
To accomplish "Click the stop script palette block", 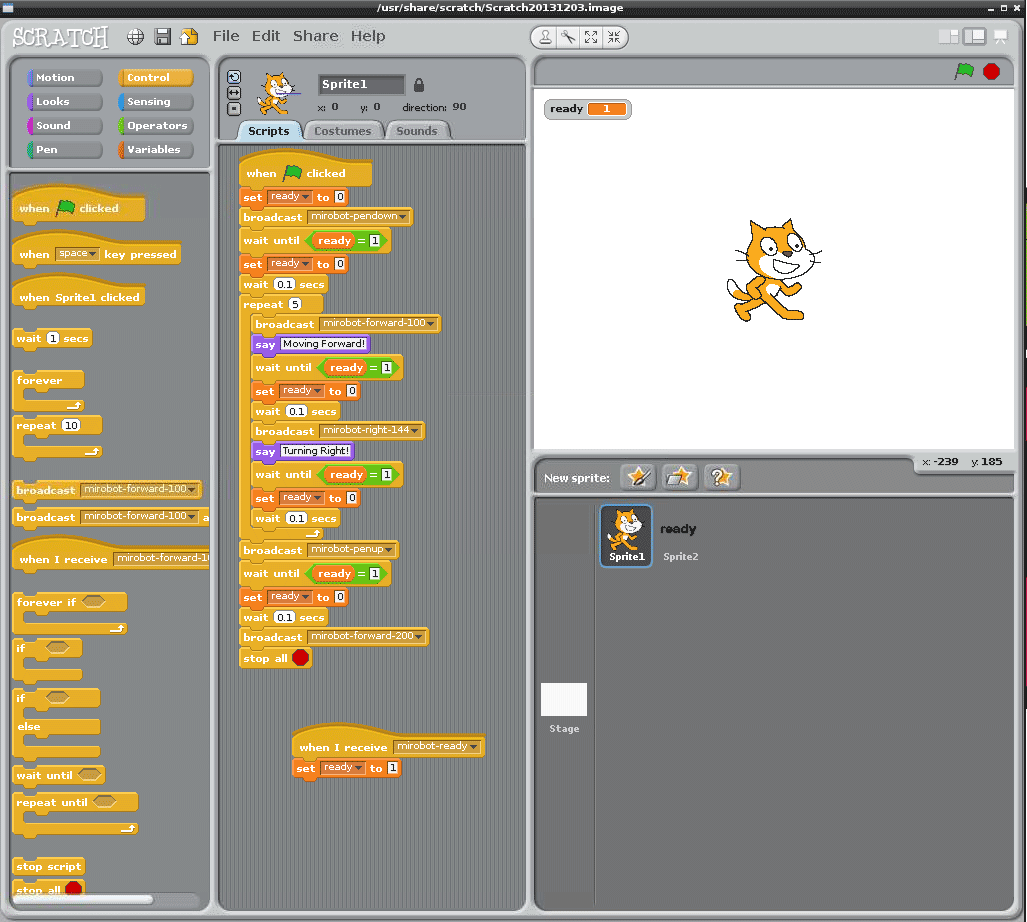I will coord(49,866).
